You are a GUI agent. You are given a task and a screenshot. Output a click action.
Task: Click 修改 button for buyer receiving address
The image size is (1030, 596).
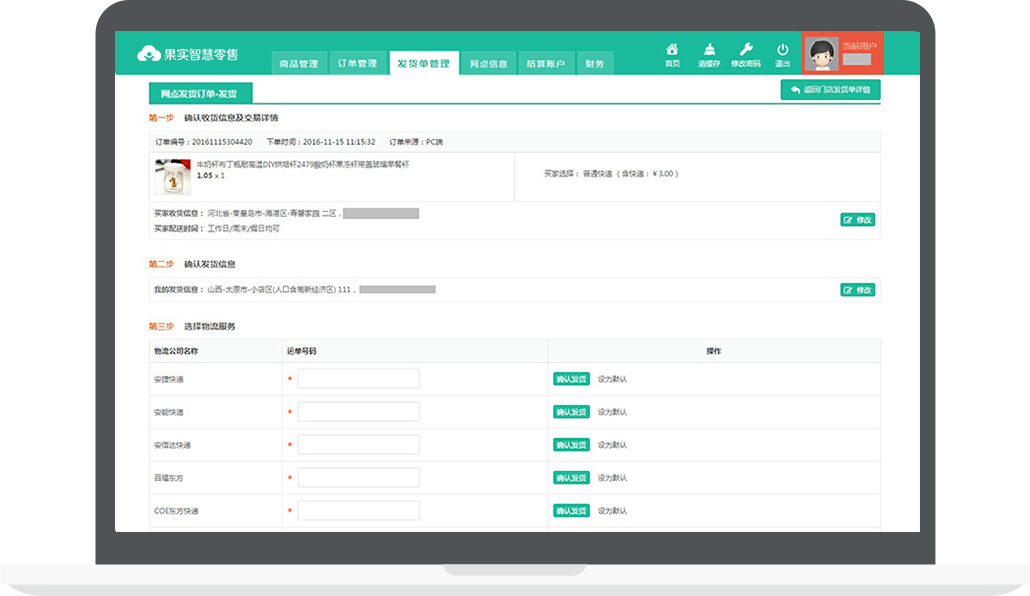(x=857, y=220)
